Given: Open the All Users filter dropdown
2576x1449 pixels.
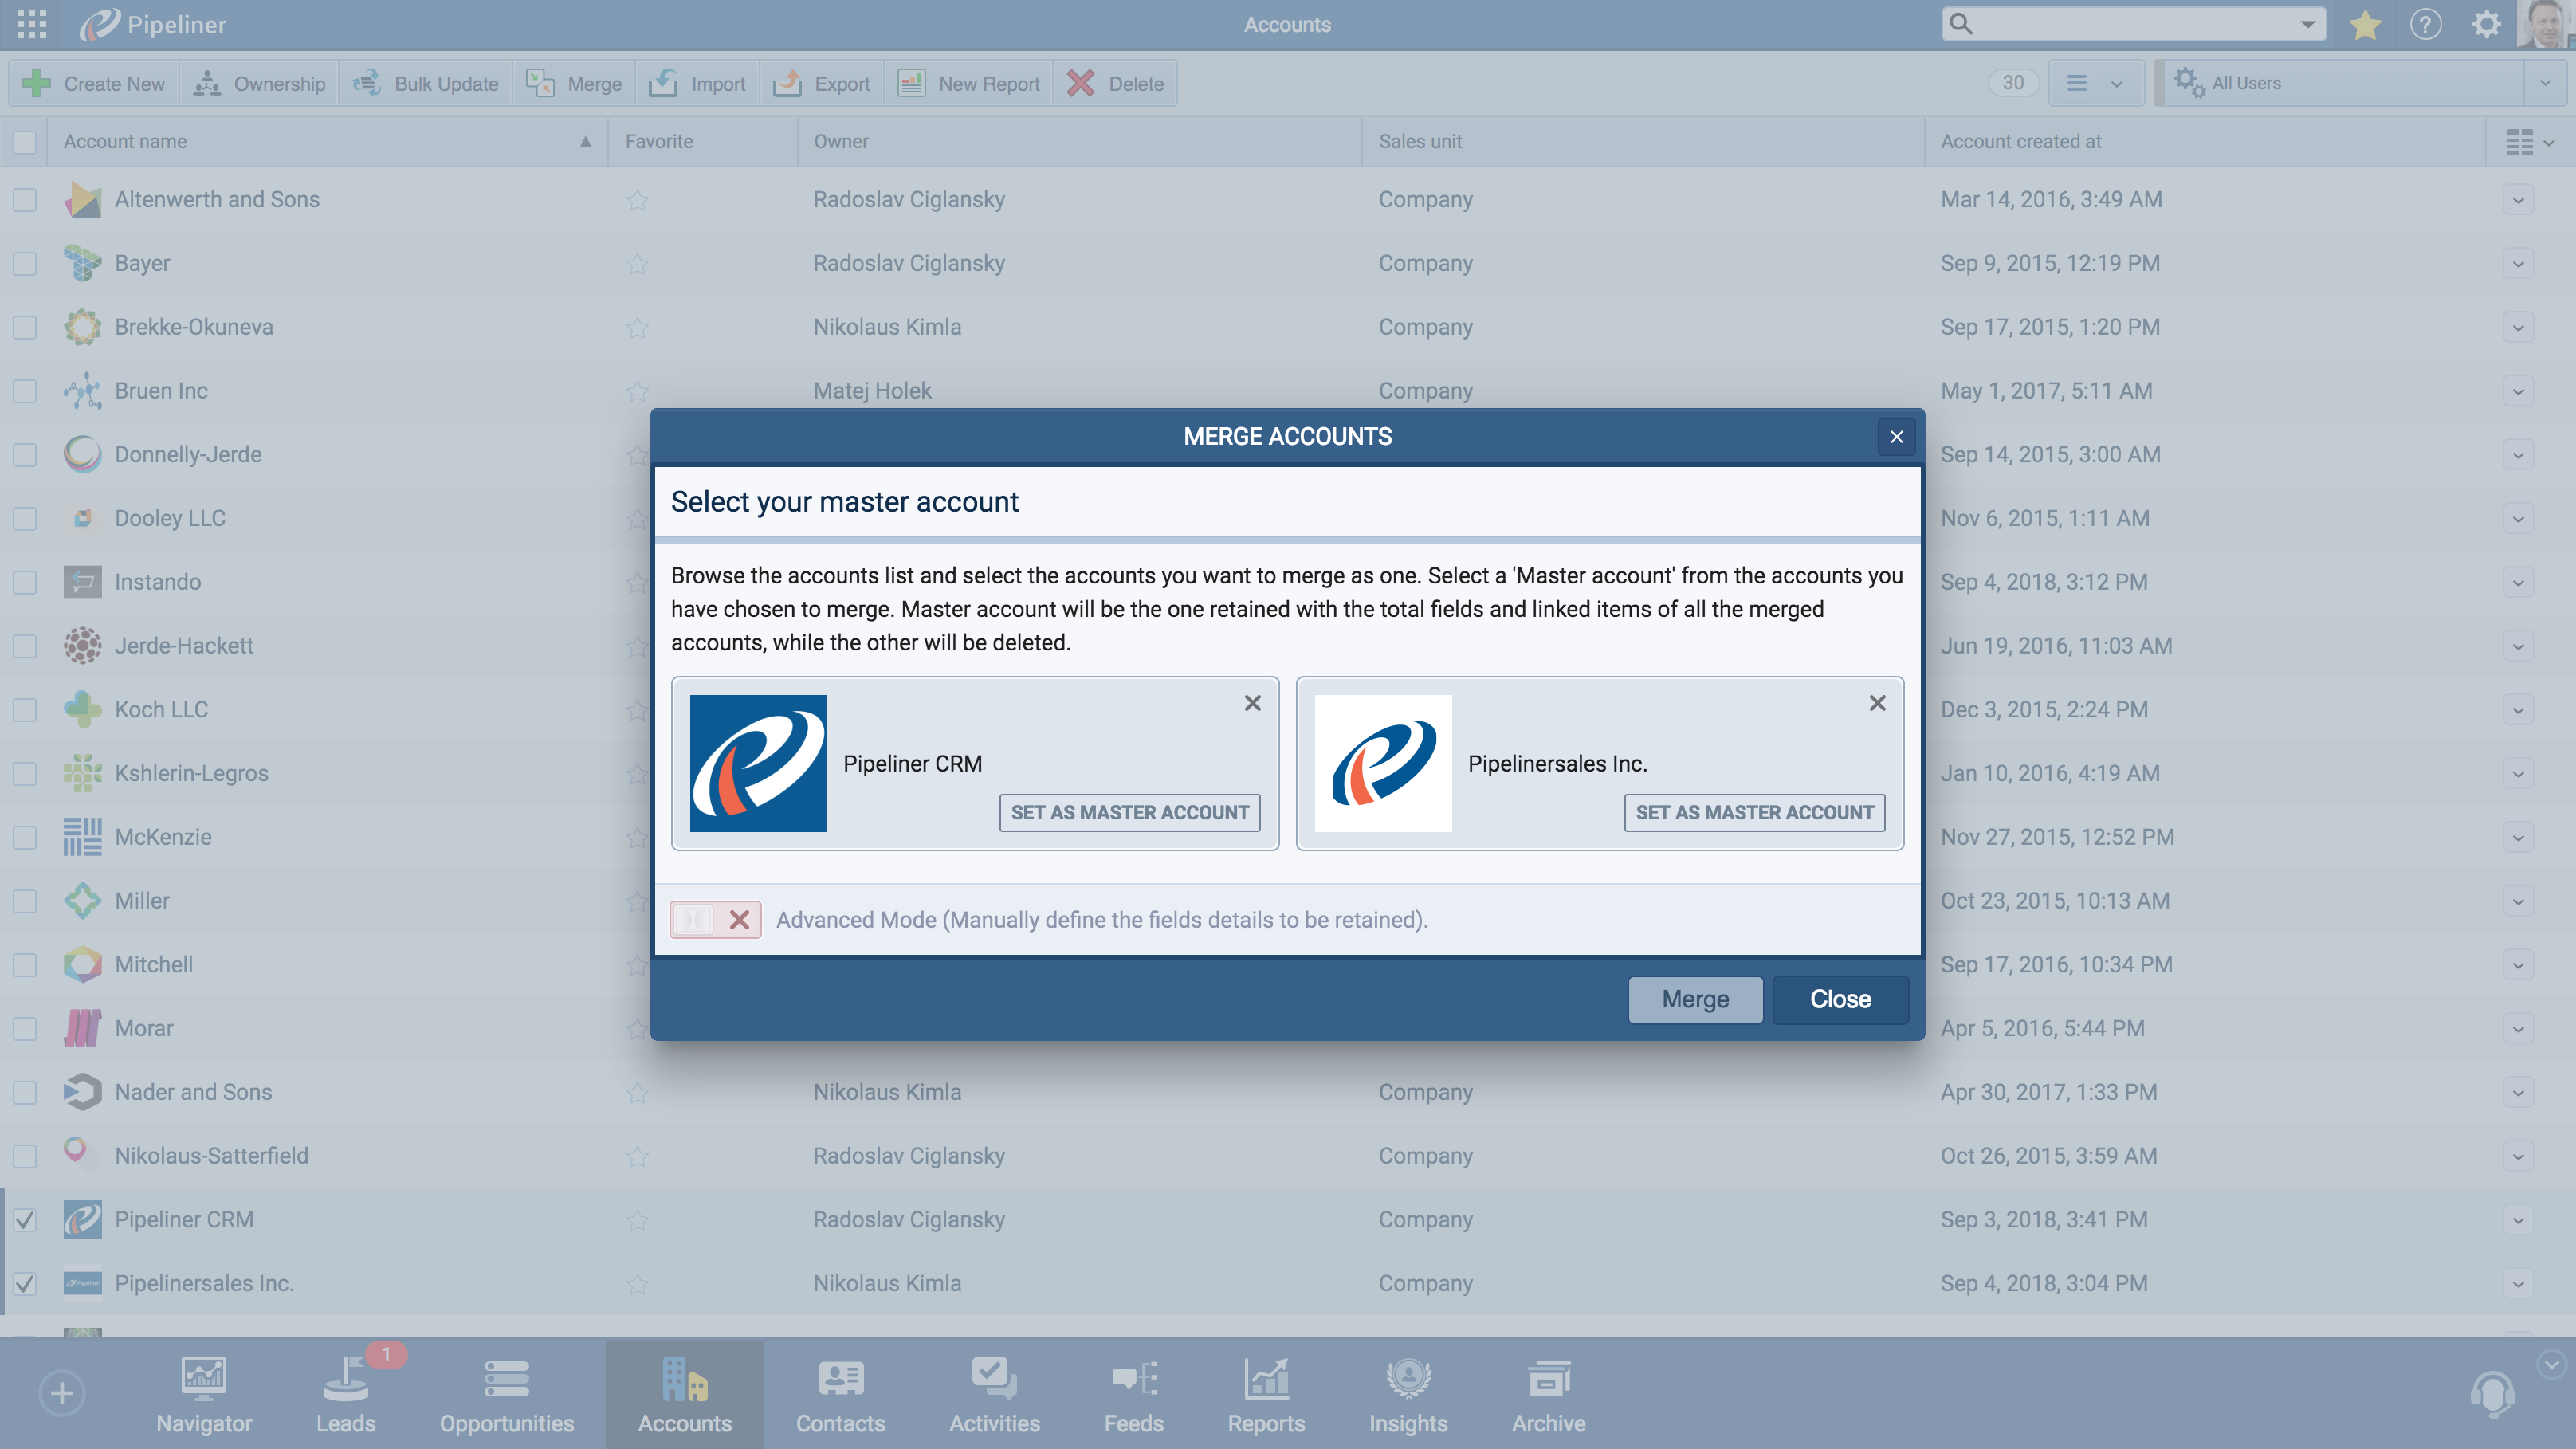Looking at the screenshot, I should pyautogui.click(x=2548, y=83).
